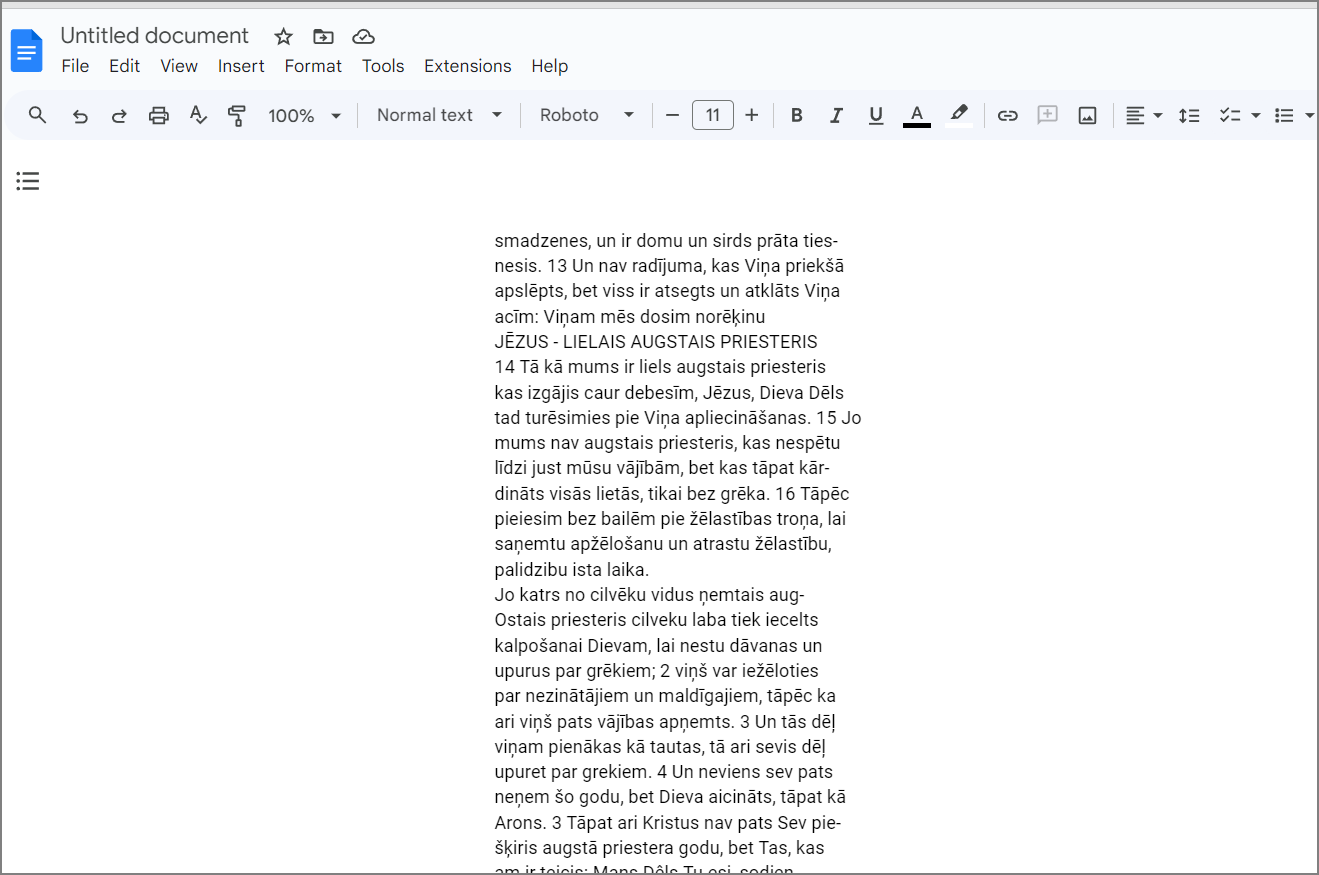Screen dimensions: 1319x875
Task: Click the line starting '14 Tā kā mums'
Action: coord(660,367)
